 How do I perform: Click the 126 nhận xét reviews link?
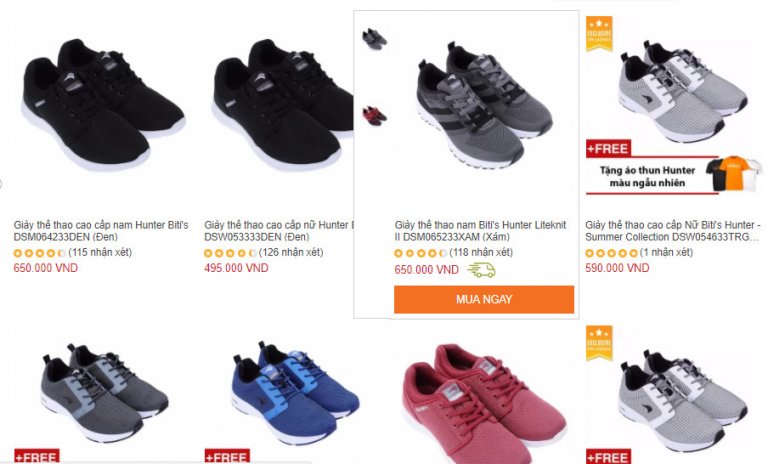coord(291,252)
